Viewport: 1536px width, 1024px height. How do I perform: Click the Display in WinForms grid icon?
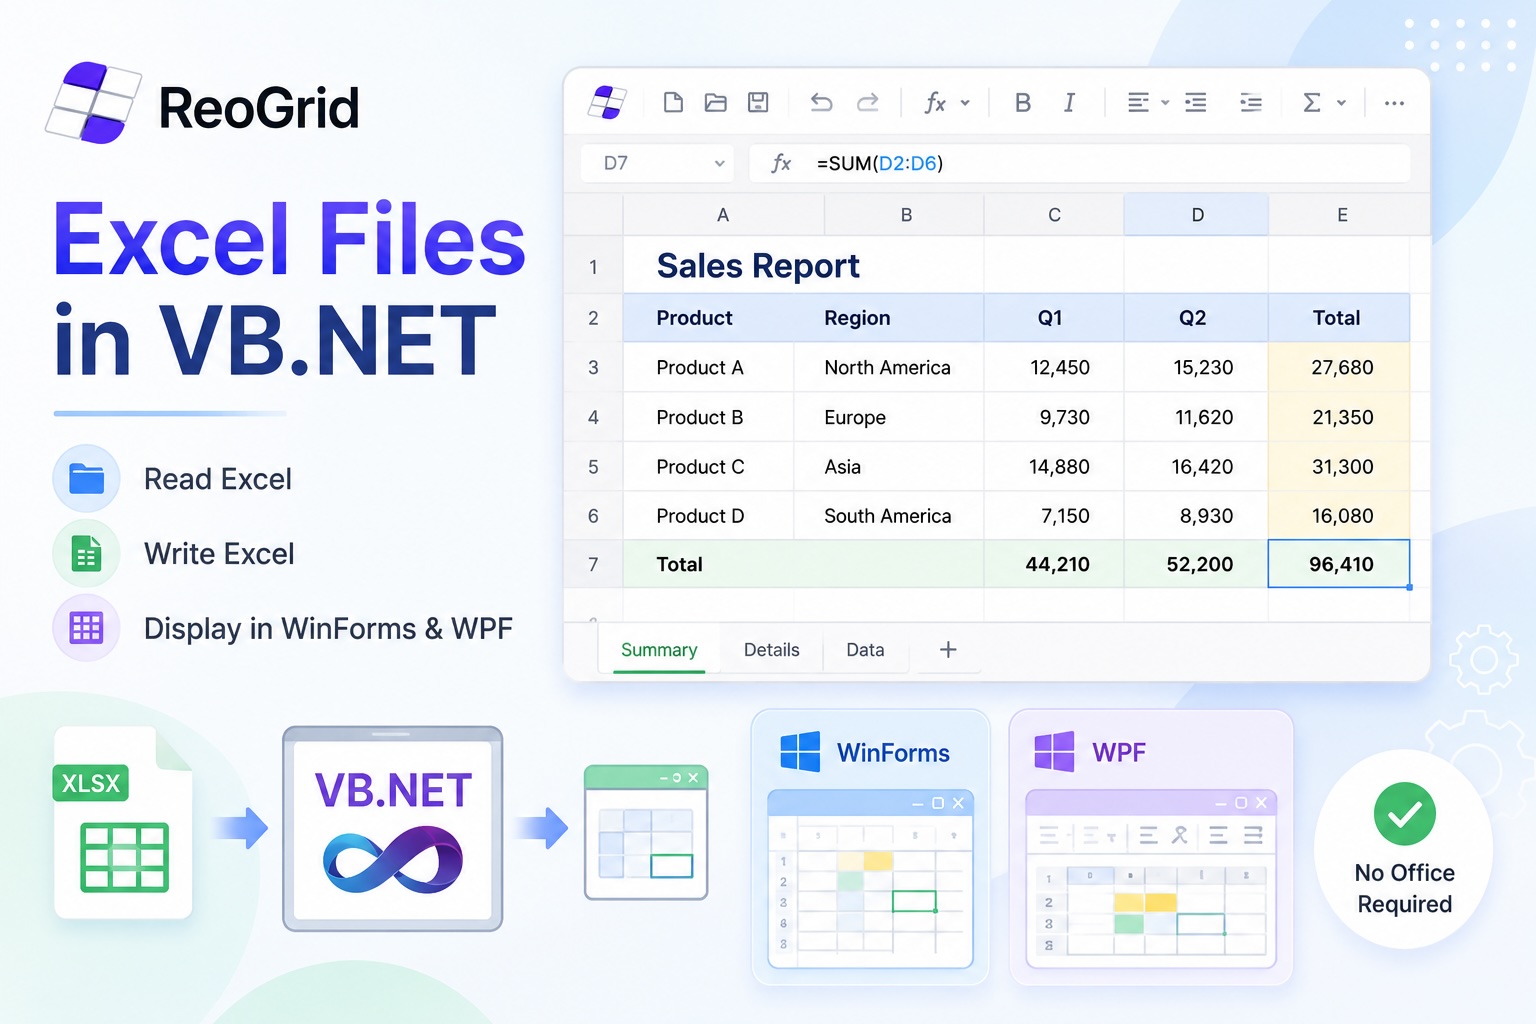point(86,628)
